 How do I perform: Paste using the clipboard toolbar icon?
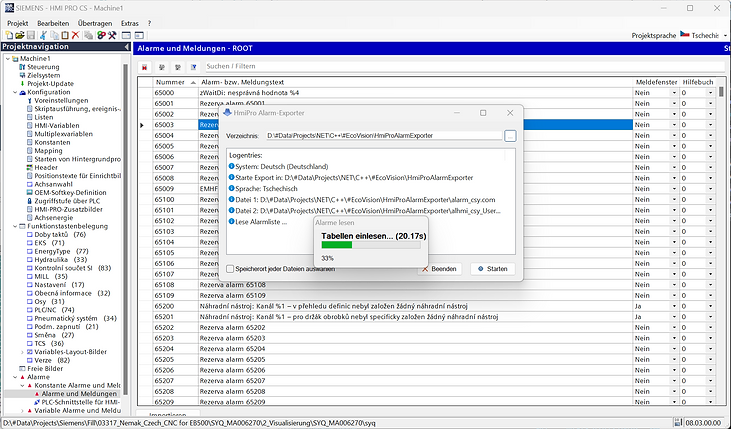tap(65, 35)
